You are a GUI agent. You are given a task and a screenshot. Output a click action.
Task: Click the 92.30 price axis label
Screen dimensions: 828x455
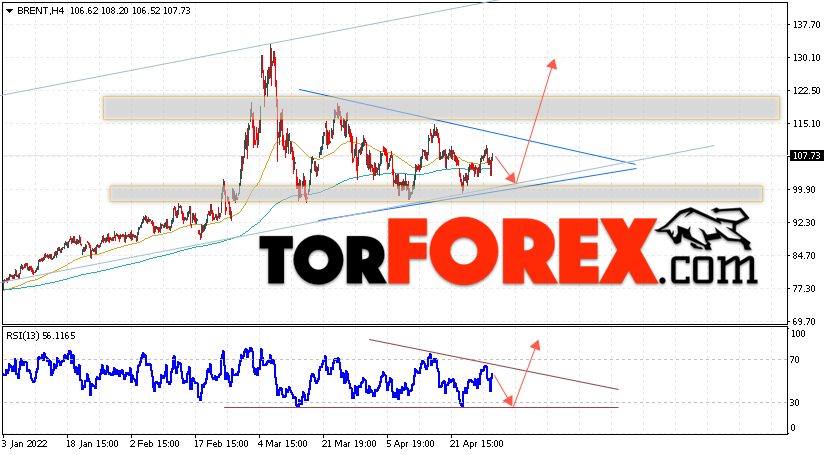coord(804,223)
